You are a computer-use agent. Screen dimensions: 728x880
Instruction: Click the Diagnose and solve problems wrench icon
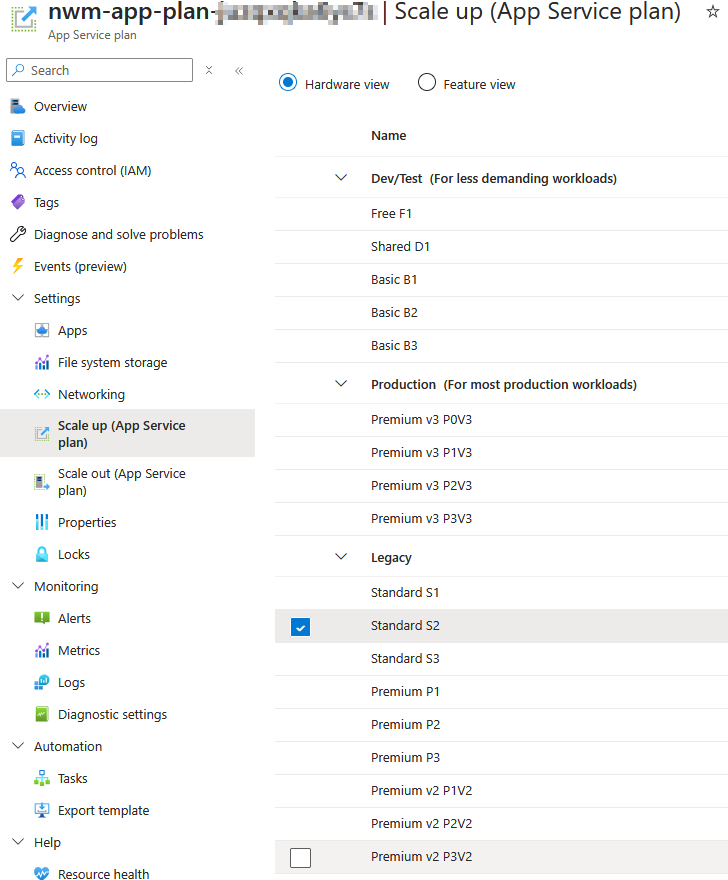18,234
